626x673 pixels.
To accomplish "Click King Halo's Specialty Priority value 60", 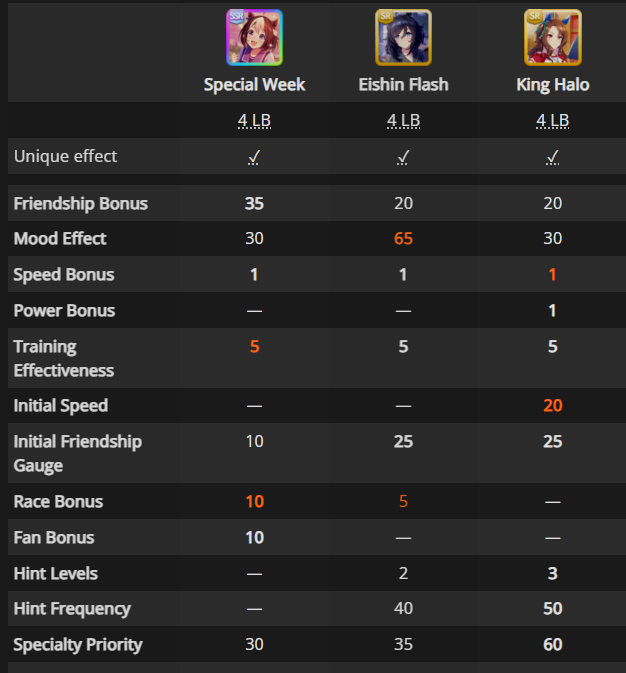I will point(553,644).
